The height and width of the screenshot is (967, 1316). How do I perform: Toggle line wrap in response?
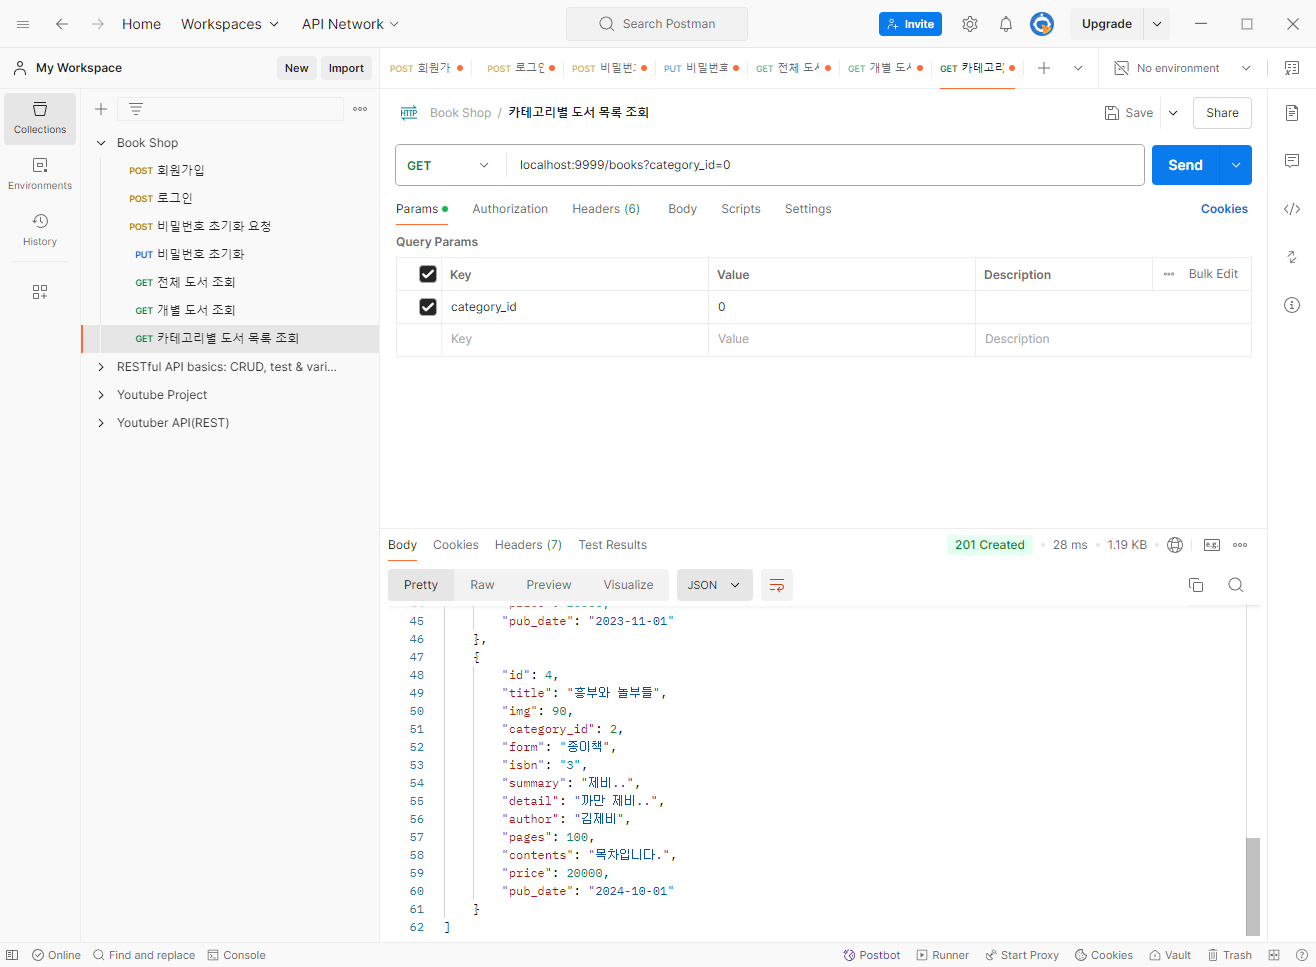(777, 585)
